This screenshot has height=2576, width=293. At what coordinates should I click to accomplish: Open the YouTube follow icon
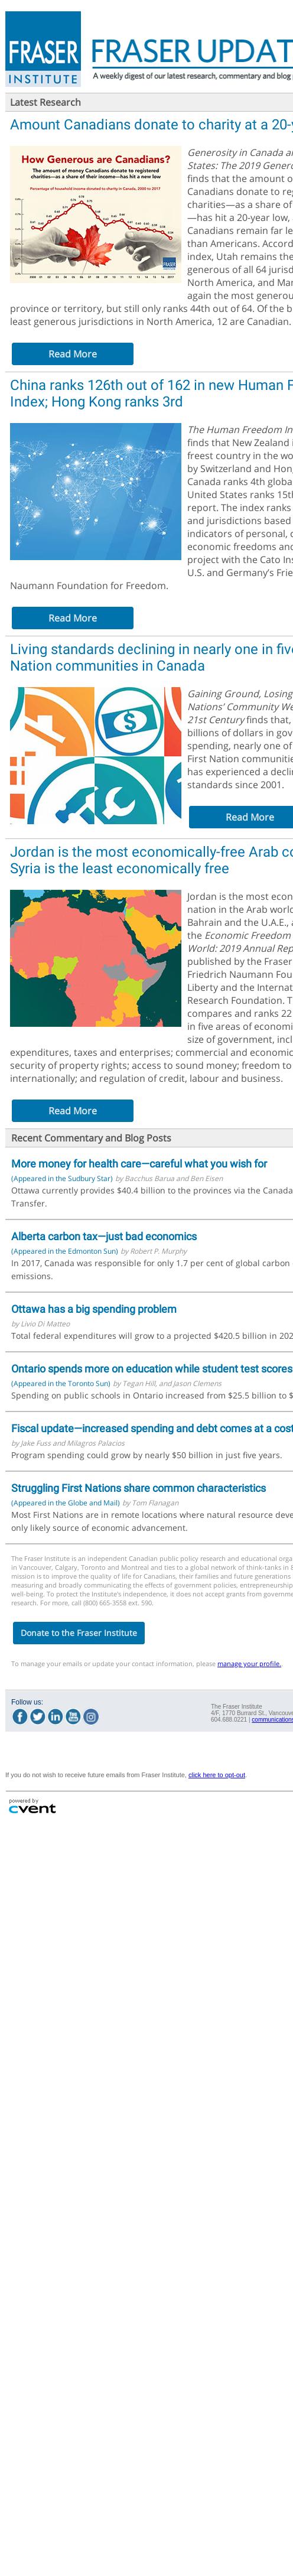(x=73, y=1716)
